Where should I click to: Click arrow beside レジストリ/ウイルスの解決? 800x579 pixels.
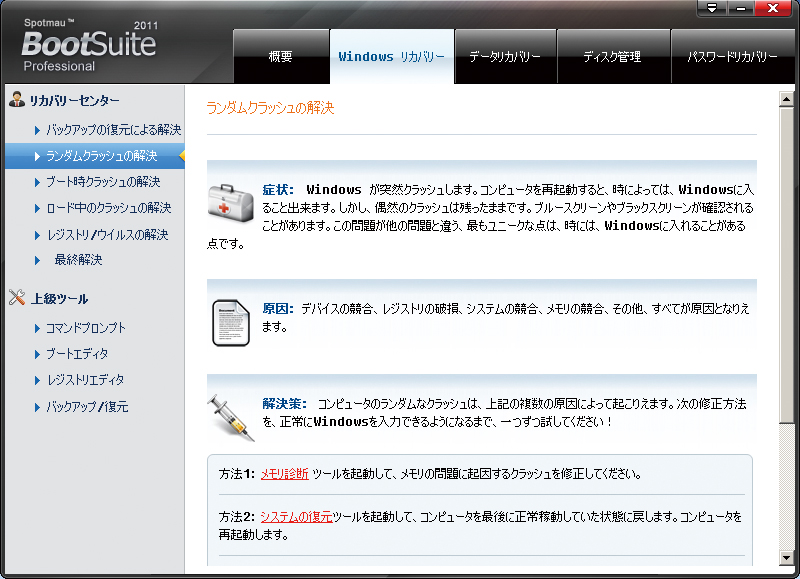coord(37,235)
